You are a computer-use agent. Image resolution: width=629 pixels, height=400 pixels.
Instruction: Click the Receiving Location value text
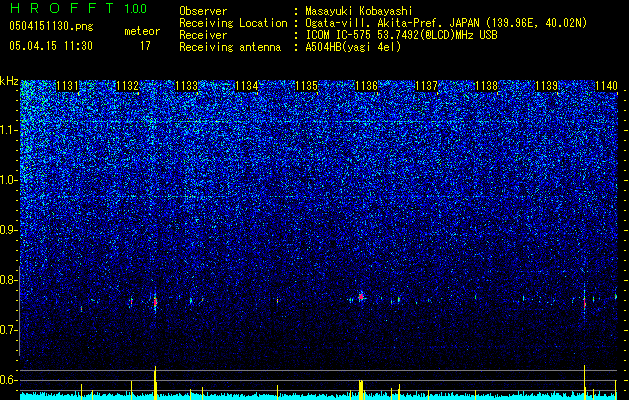(x=446, y=23)
